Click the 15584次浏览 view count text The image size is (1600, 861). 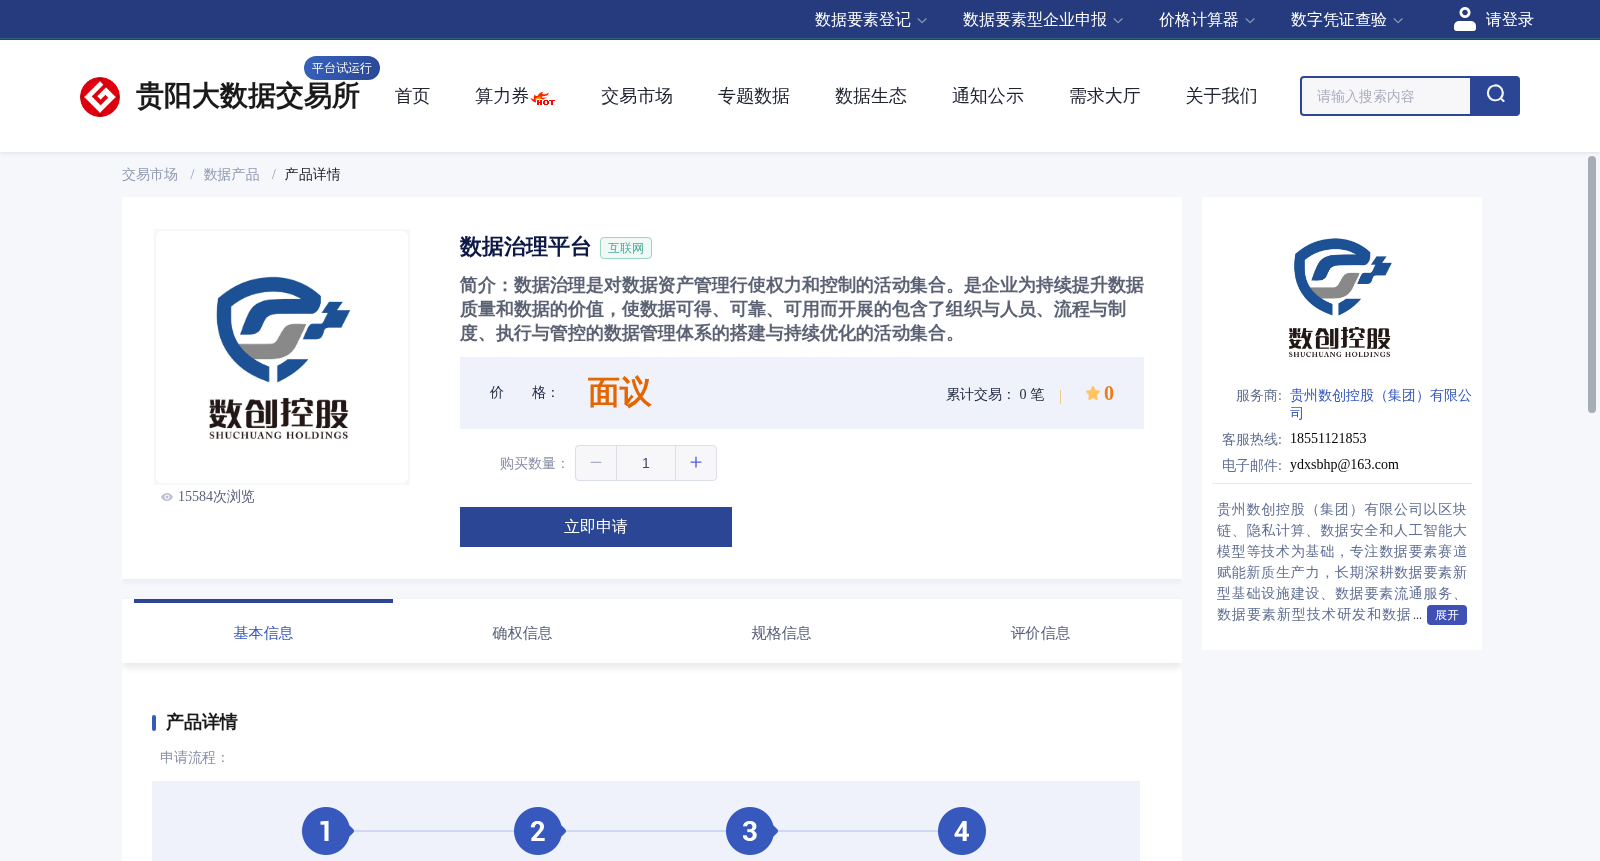[216, 497]
